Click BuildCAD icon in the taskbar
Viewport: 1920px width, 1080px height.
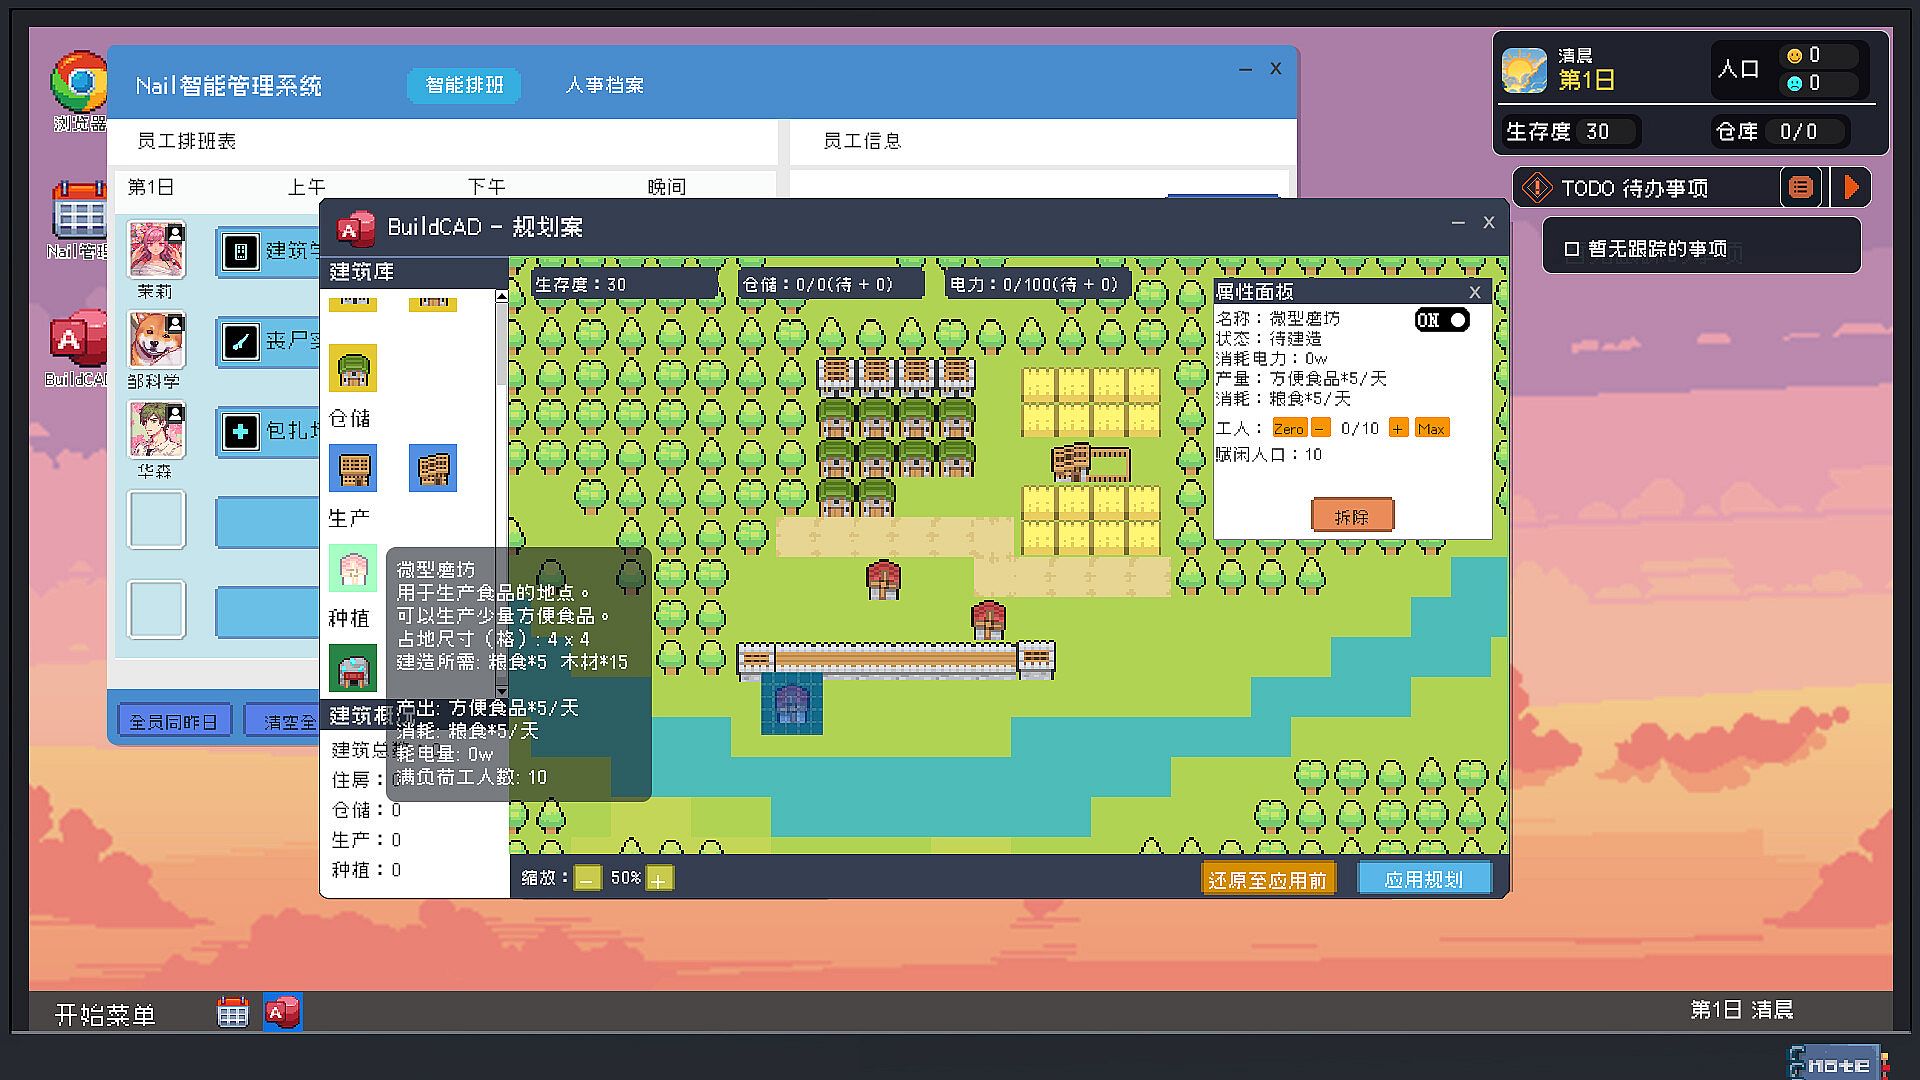click(x=283, y=1012)
